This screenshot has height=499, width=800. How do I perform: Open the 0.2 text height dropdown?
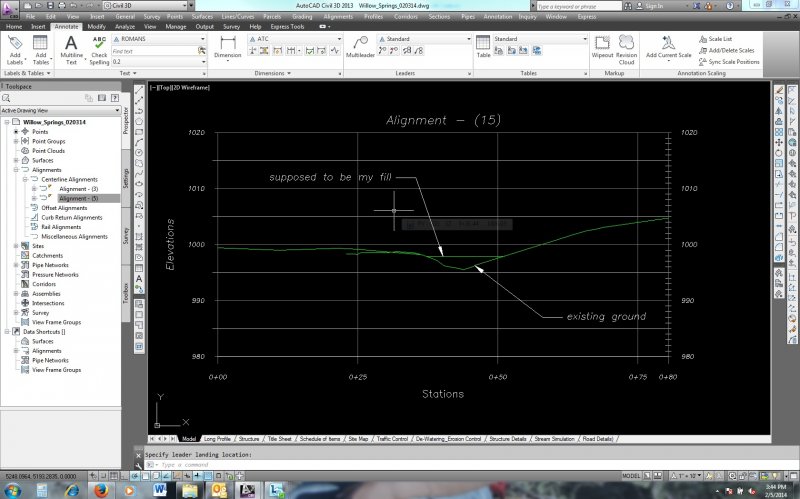(203, 62)
